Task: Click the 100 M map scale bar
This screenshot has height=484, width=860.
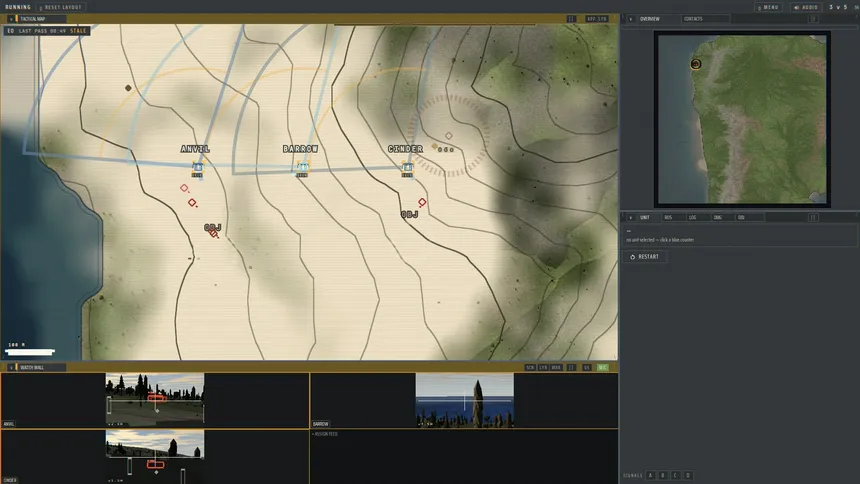Action: pos(30,352)
